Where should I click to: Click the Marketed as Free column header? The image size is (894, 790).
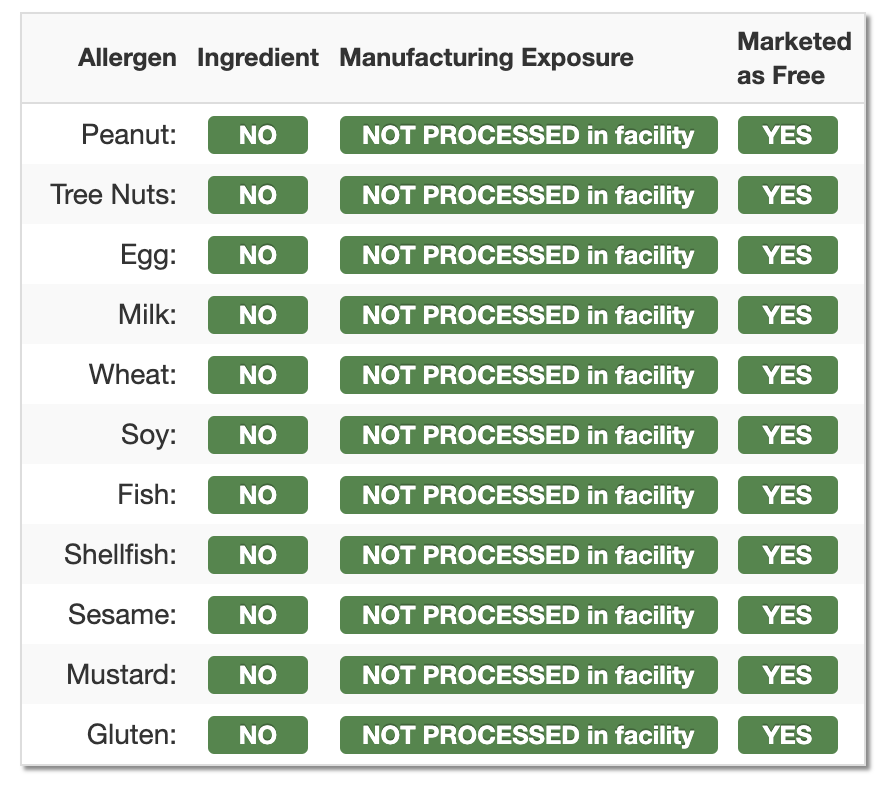point(794,58)
